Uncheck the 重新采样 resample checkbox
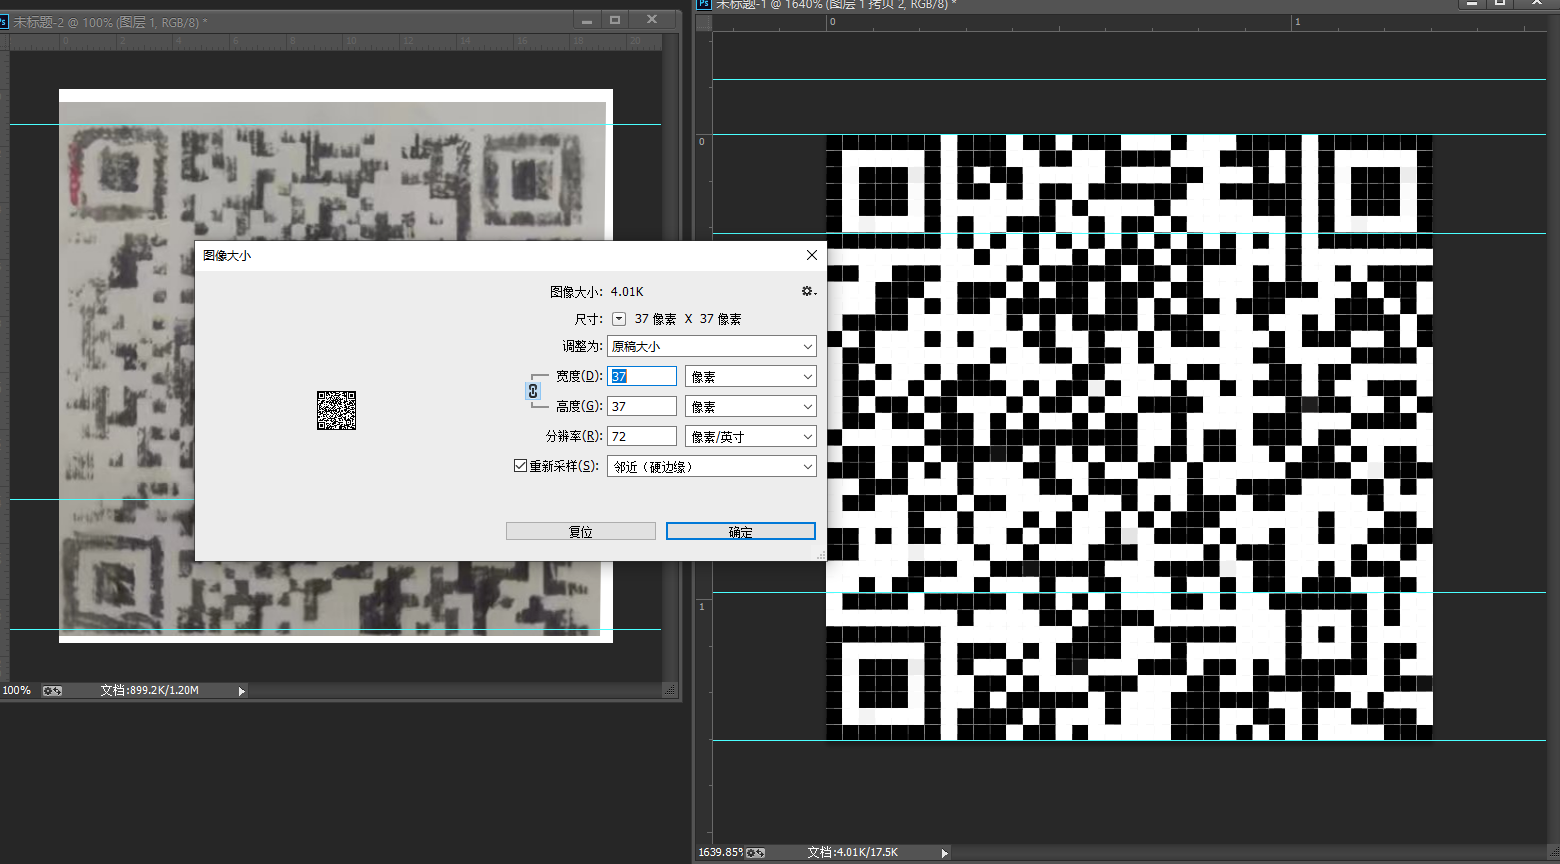Image resolution: width=1560 pixels, height=864 pixels. 520,466
